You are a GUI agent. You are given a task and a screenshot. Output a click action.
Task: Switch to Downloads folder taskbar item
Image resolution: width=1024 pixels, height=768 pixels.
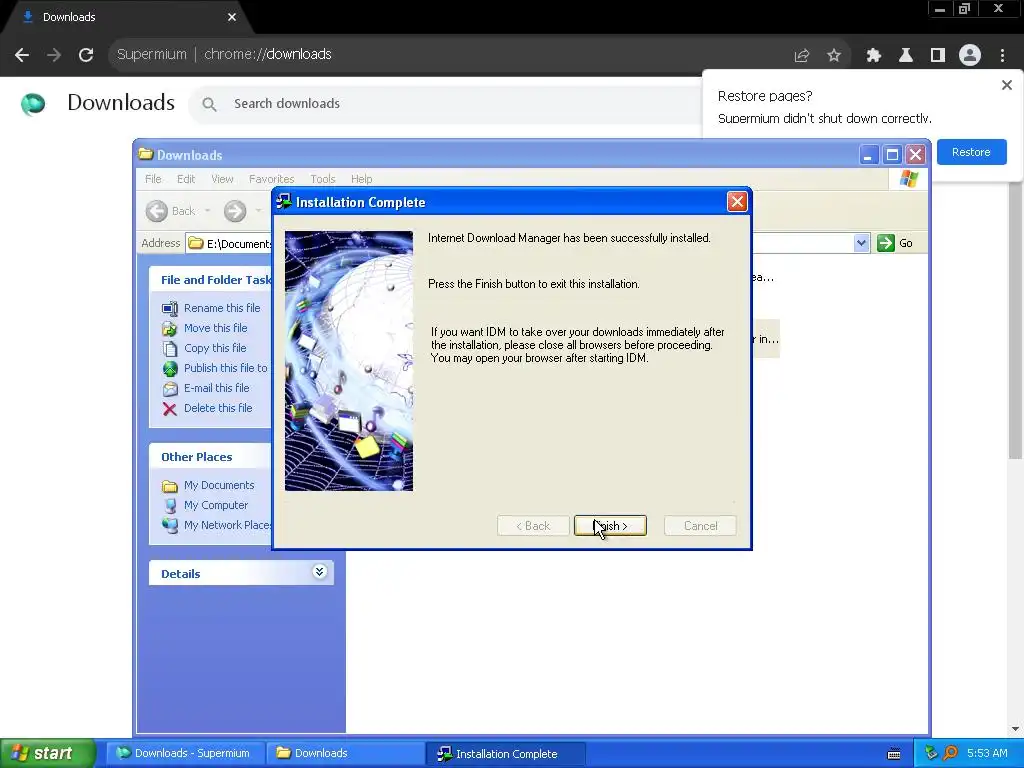(344, 753)
